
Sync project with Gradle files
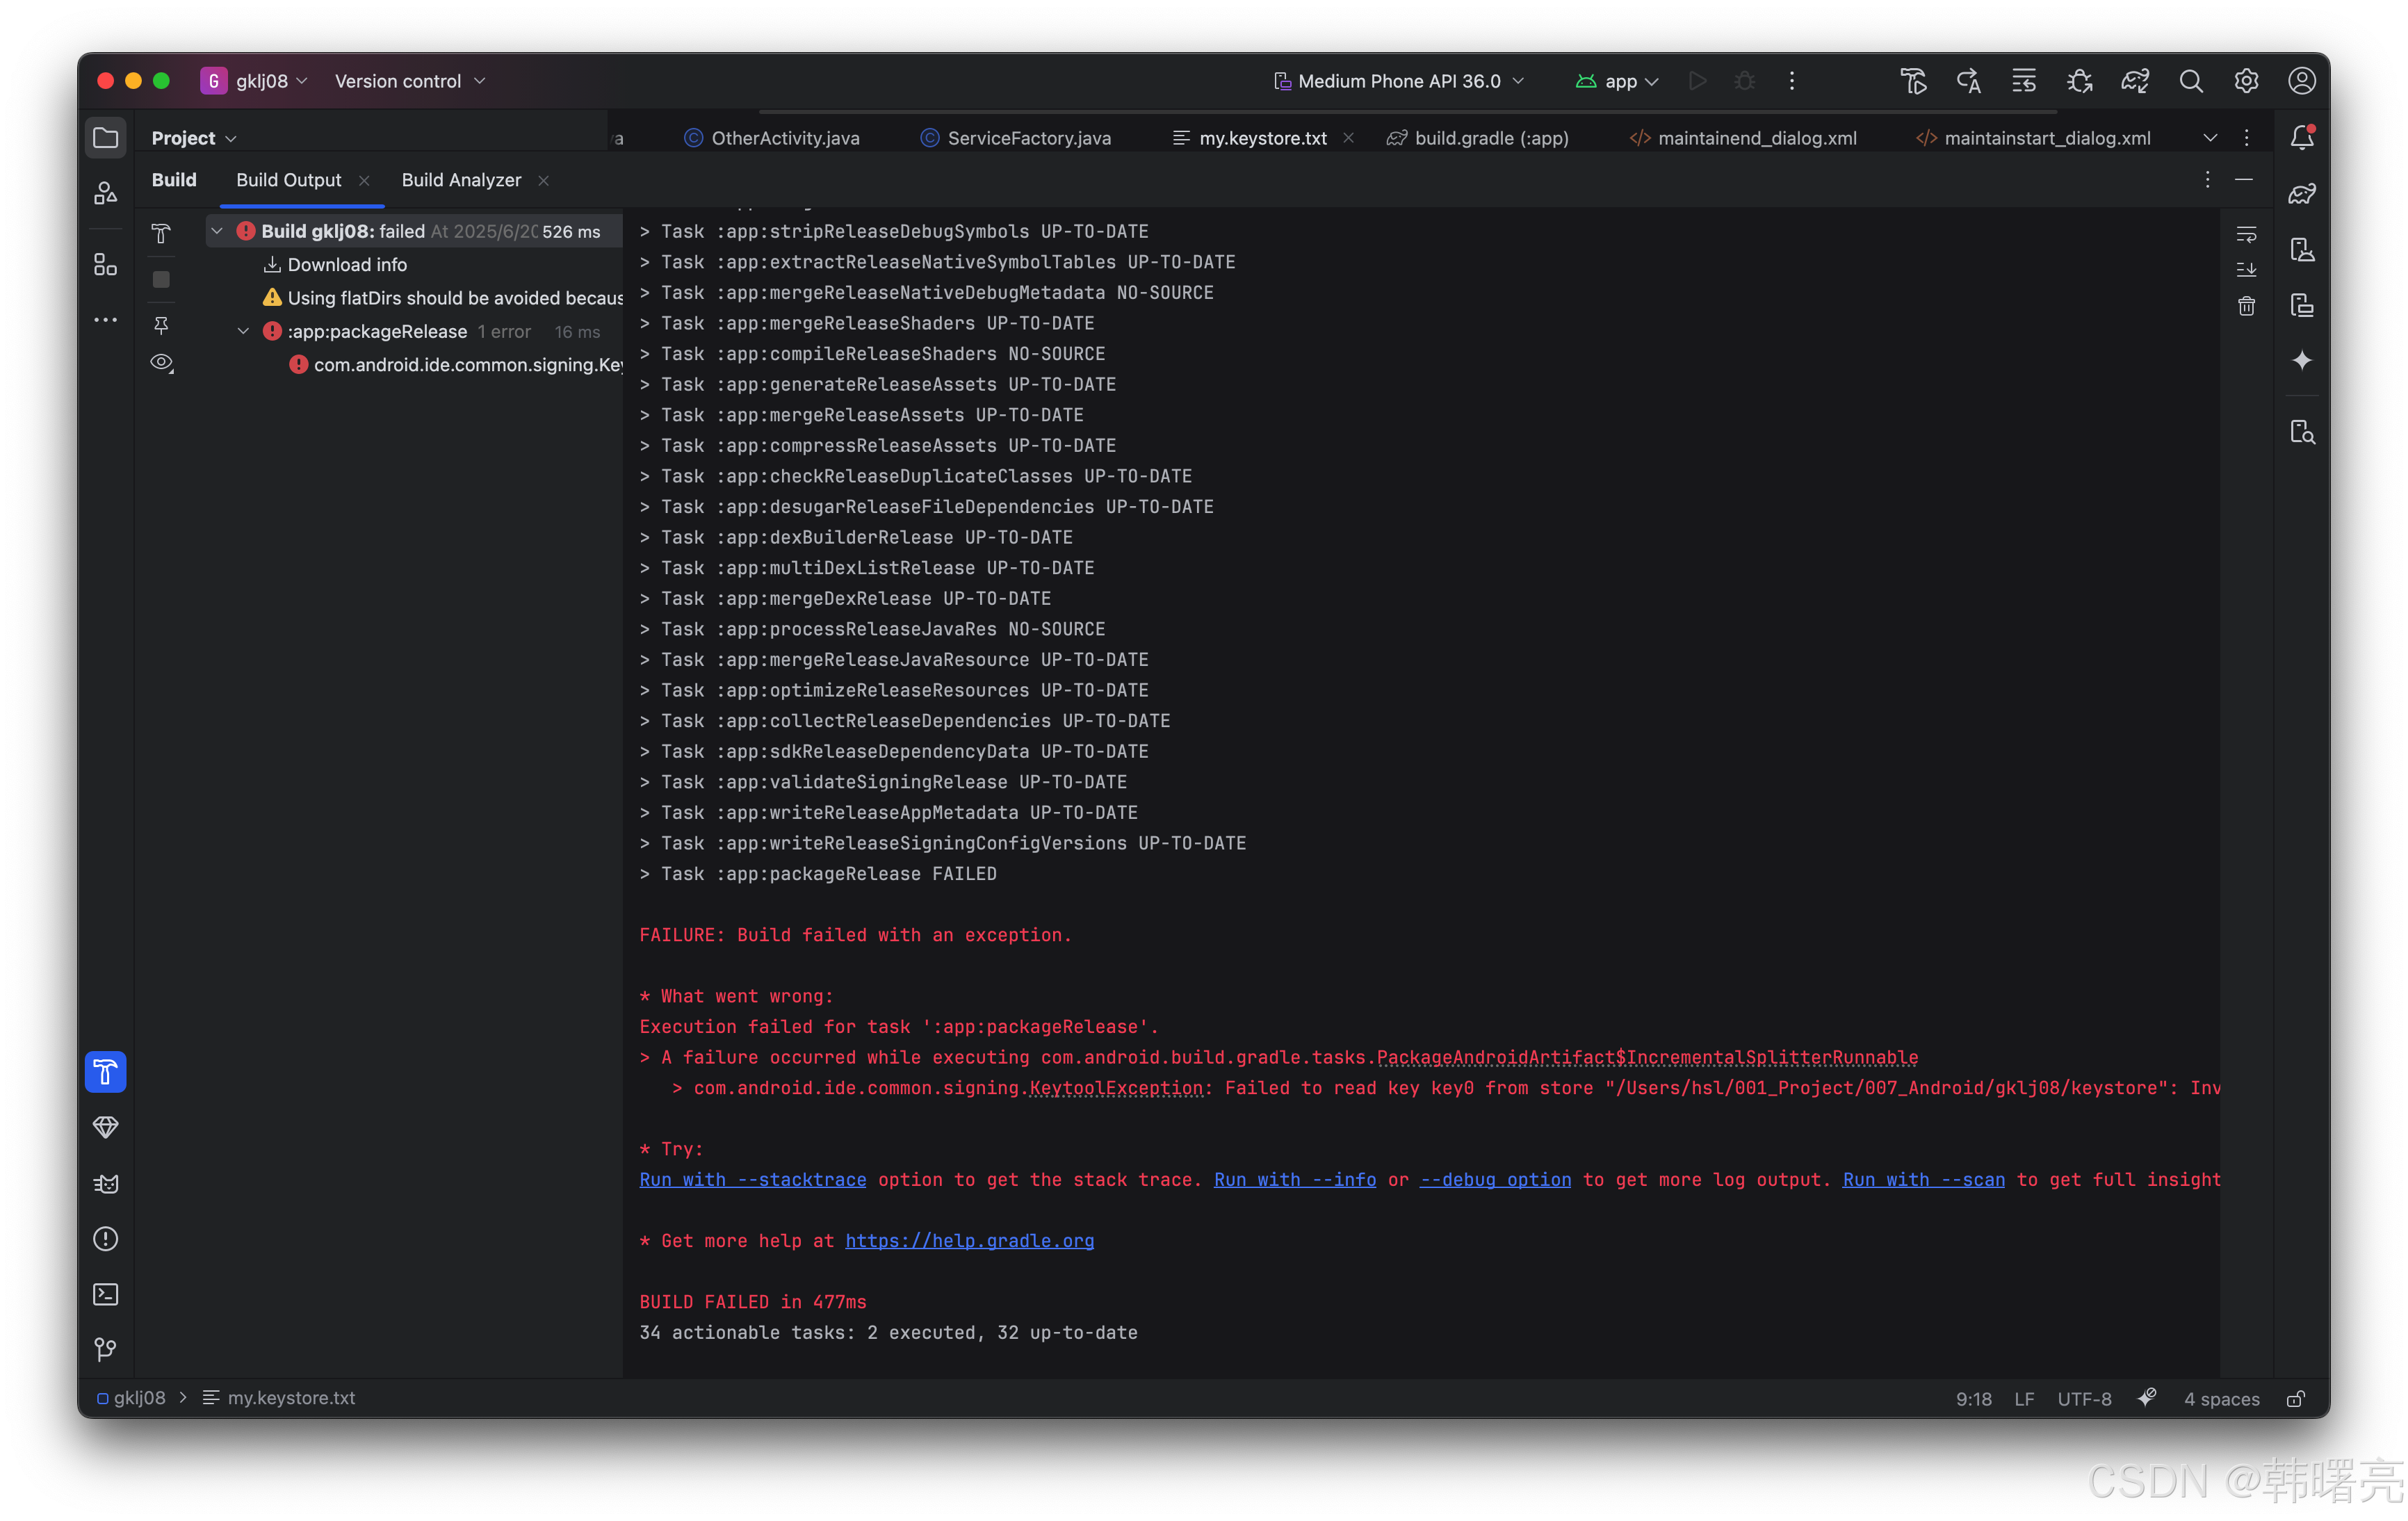(x=2135, y=81)
